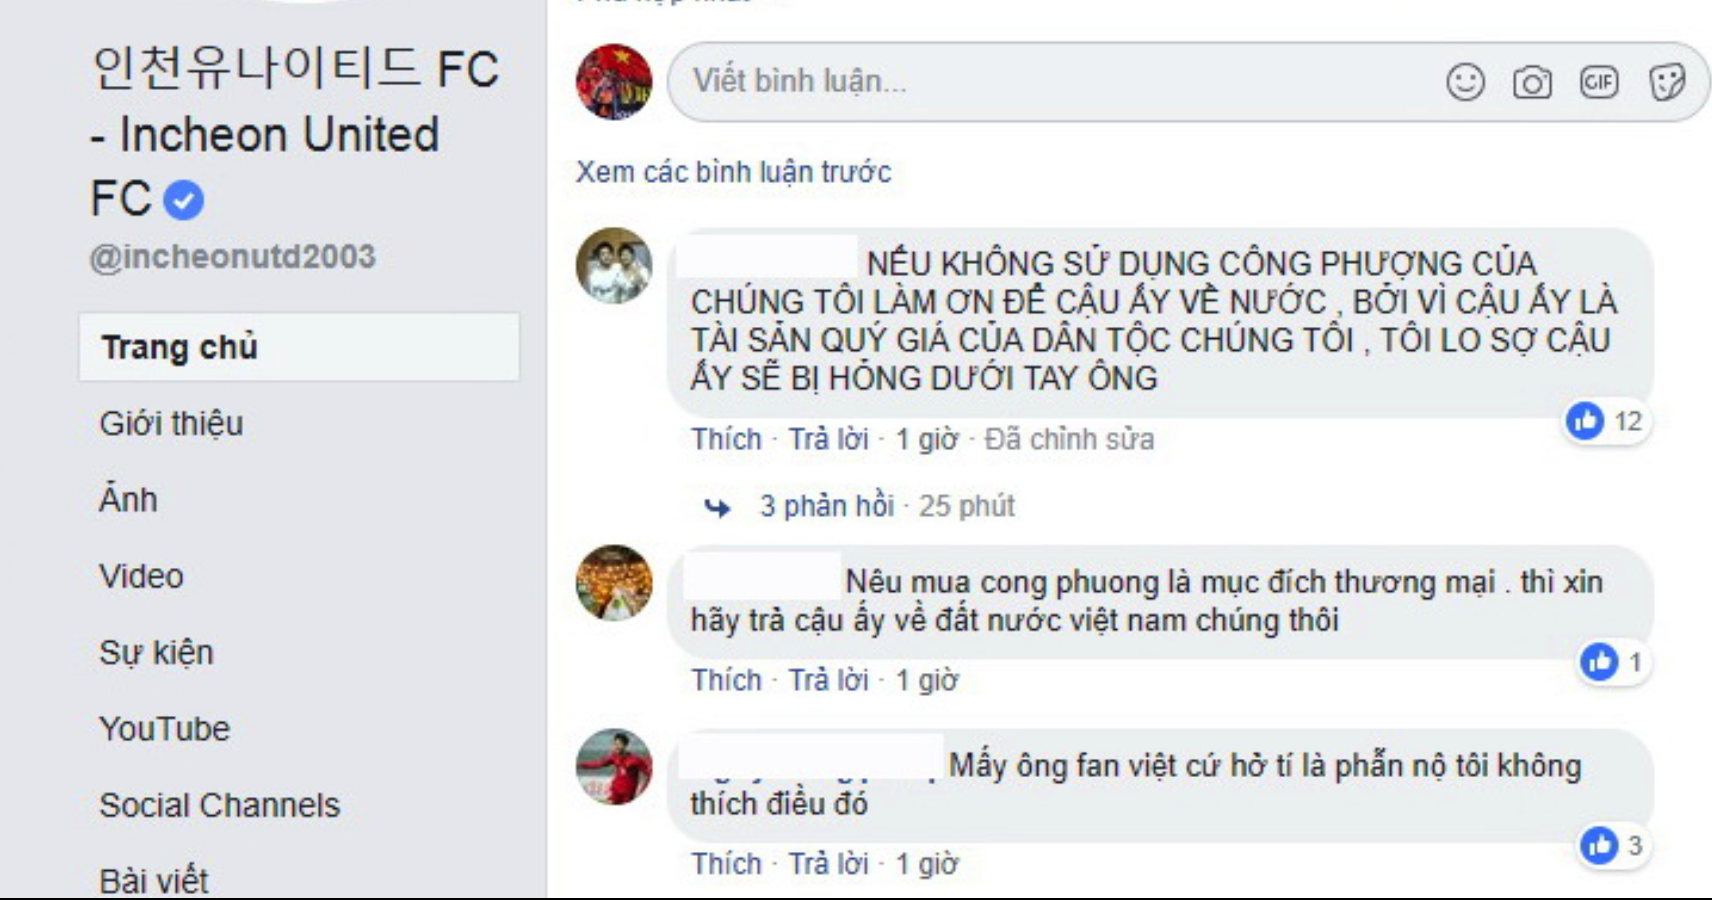This screenshot has width=1712, height=900.
Task: Open the Social Channels sidebar link
Action: tap(219, 805)
